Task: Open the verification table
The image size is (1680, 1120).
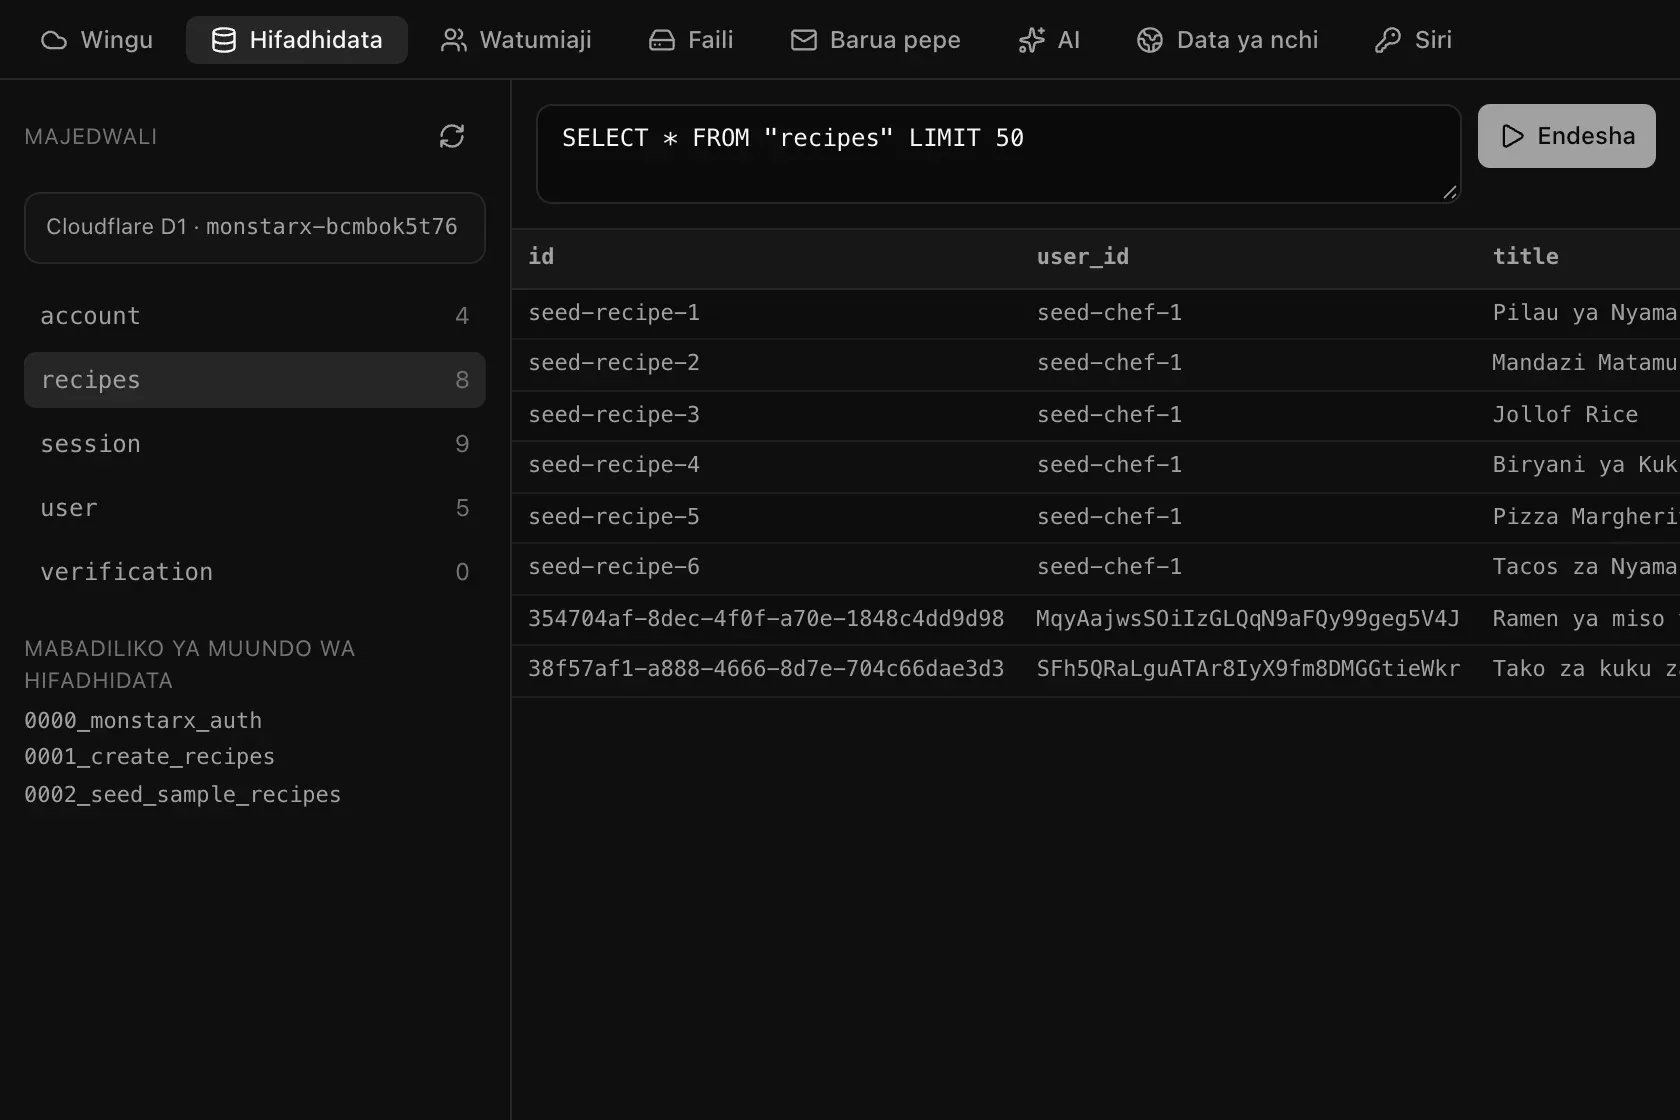Action: point(255,572)
